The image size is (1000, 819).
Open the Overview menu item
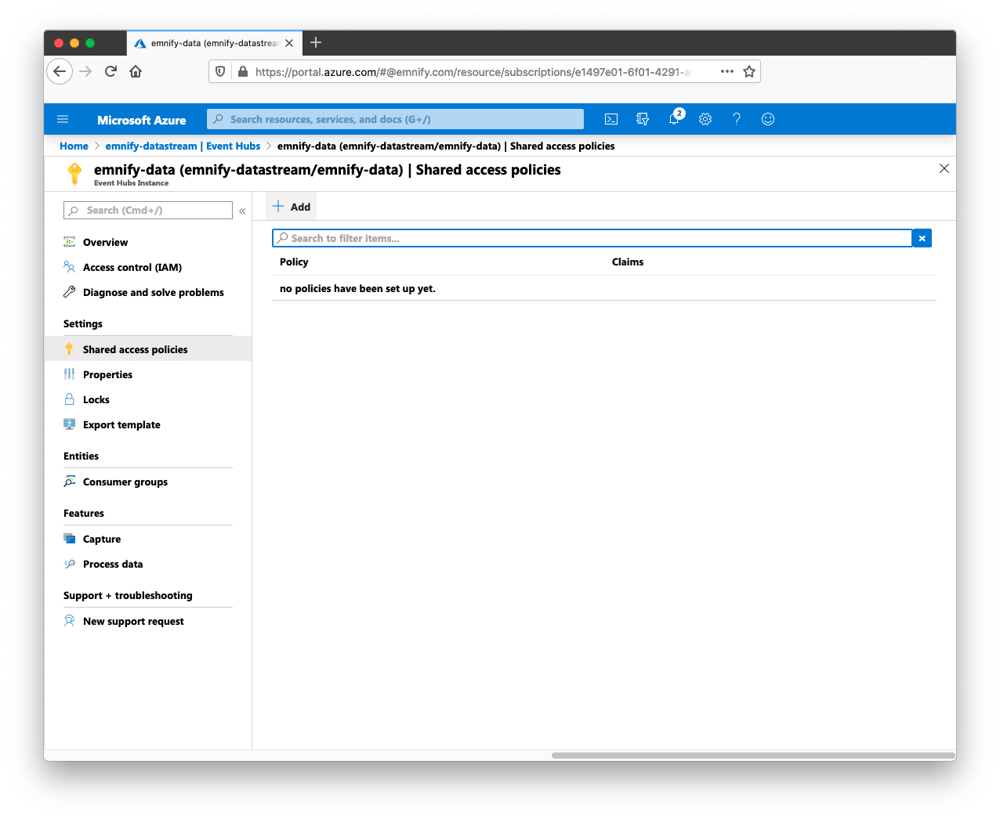105,242
